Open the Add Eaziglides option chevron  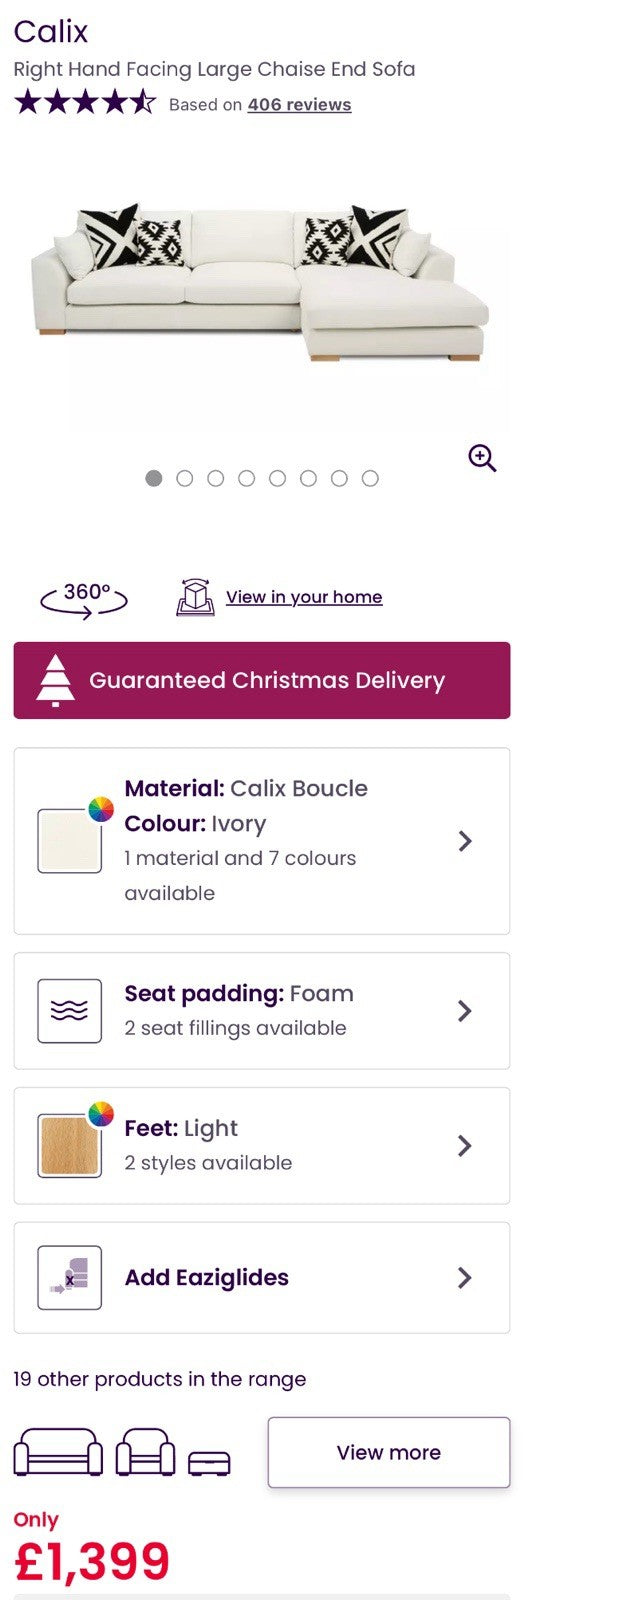[x=465, y=1277]
